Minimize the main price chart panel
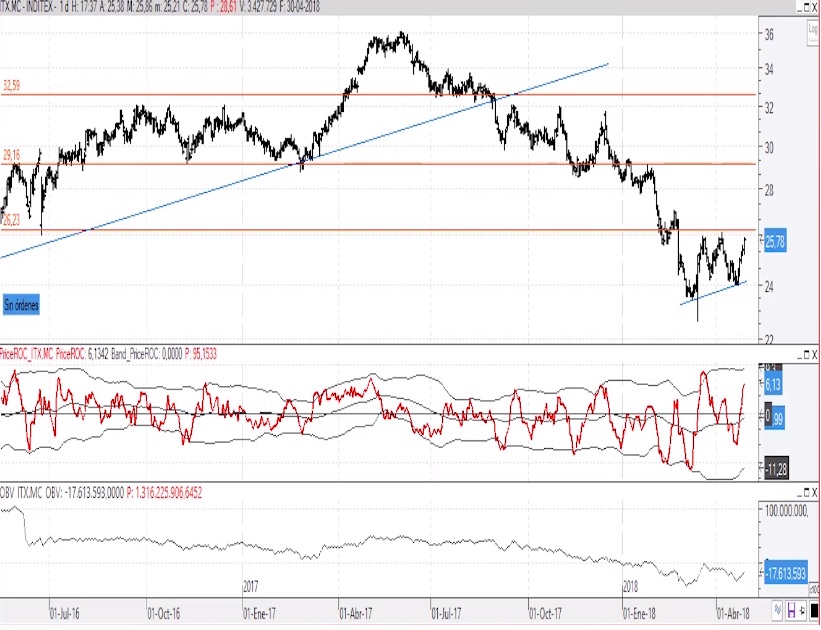 (x=800, y=8)
